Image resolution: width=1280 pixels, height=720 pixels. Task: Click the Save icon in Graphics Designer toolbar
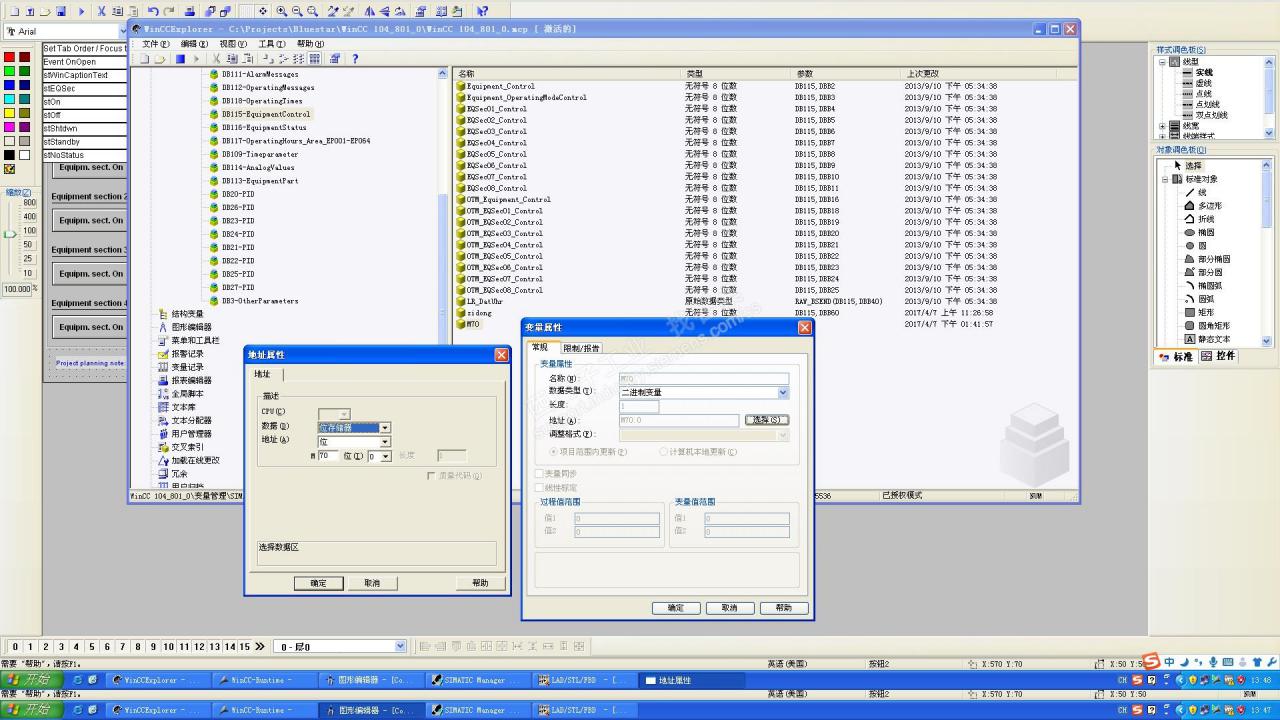pyautogui.click(x=61, y=11)
